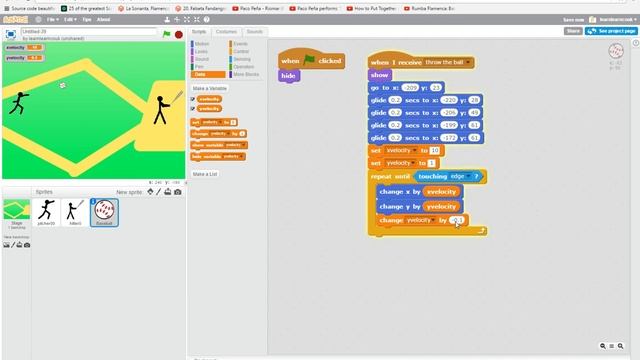Open the About menu item
The height and width of the screenshot is (360, 640).
(103, 19)
